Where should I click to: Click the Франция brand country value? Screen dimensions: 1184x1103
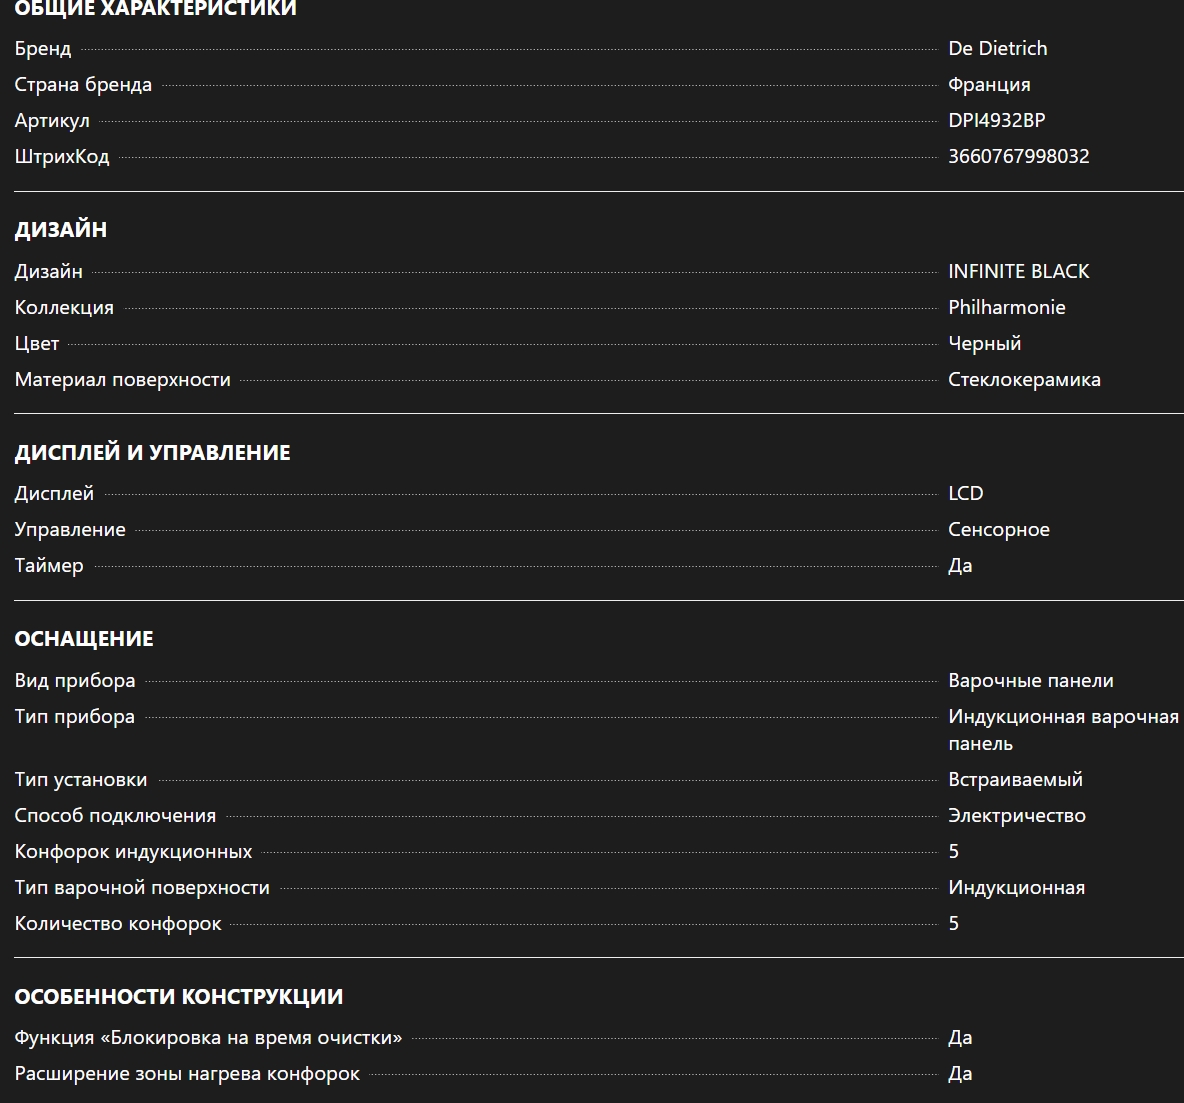989,84
